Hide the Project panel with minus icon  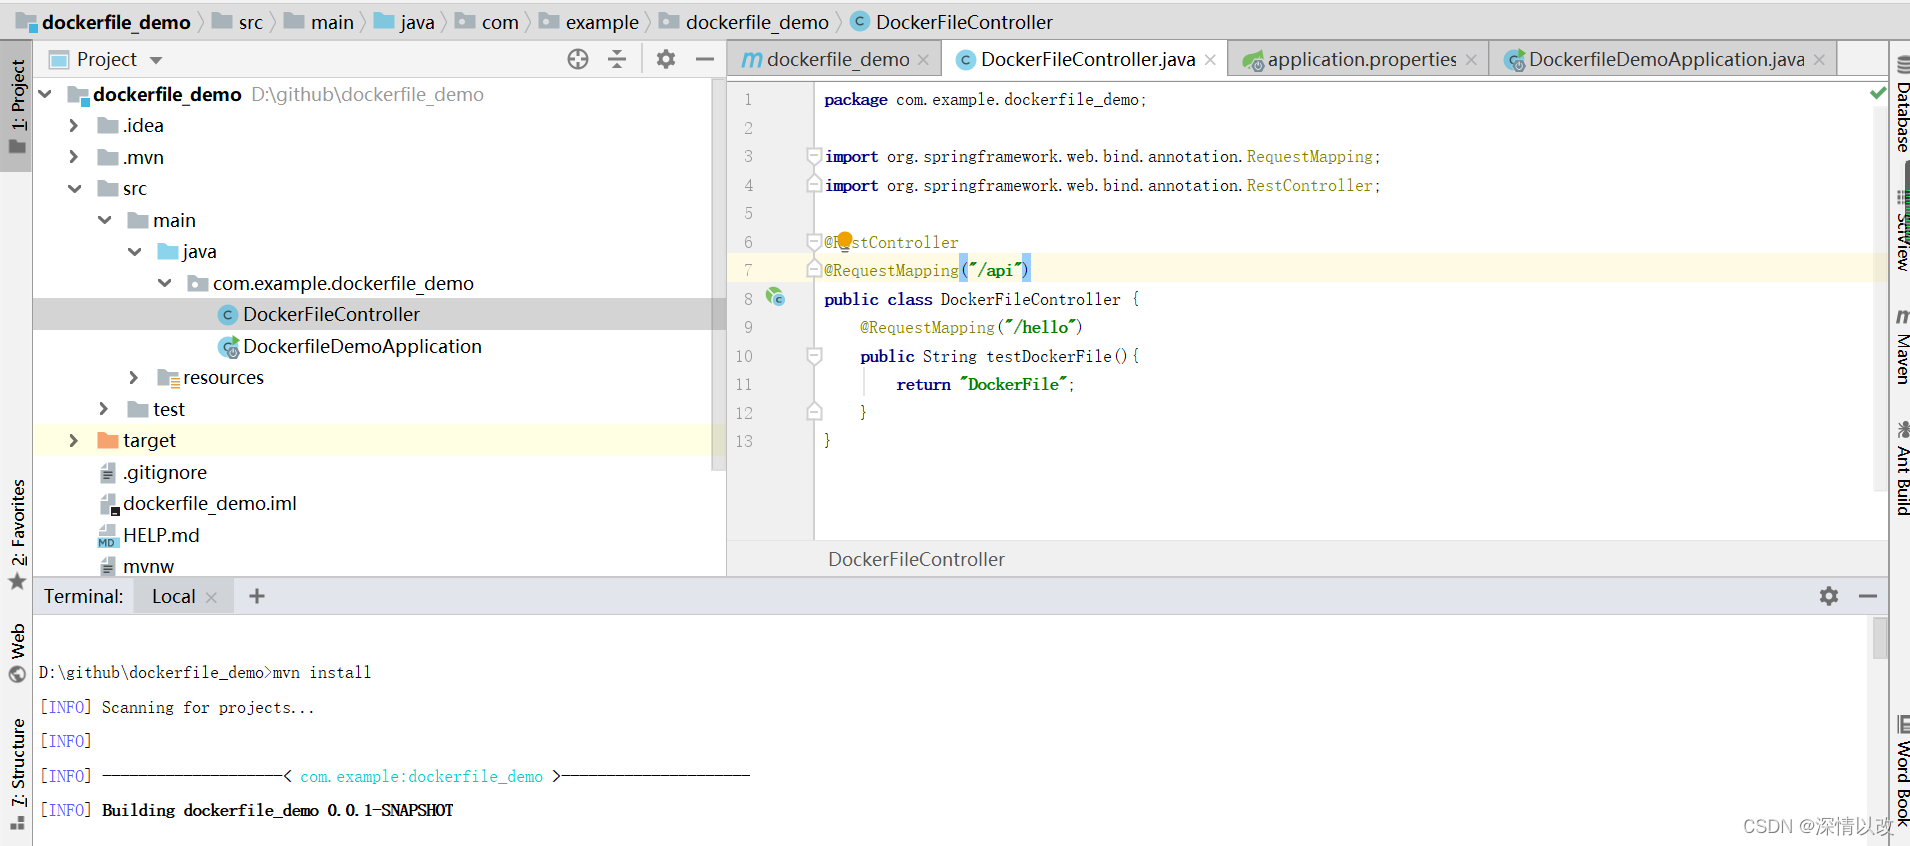click(705, 59)
